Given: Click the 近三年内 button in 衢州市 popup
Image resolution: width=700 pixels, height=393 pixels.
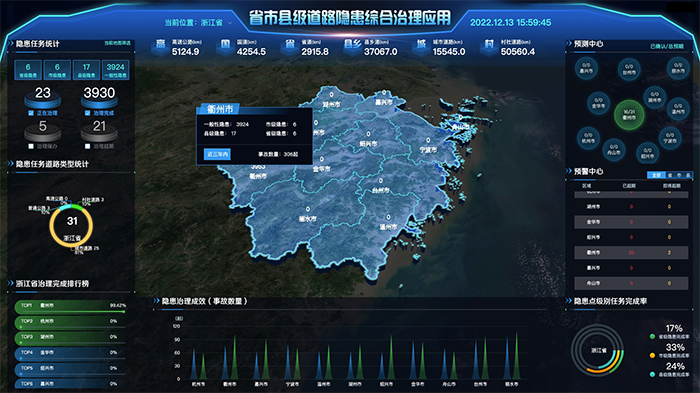Looking at the screenshot, I should pos(217,154).
